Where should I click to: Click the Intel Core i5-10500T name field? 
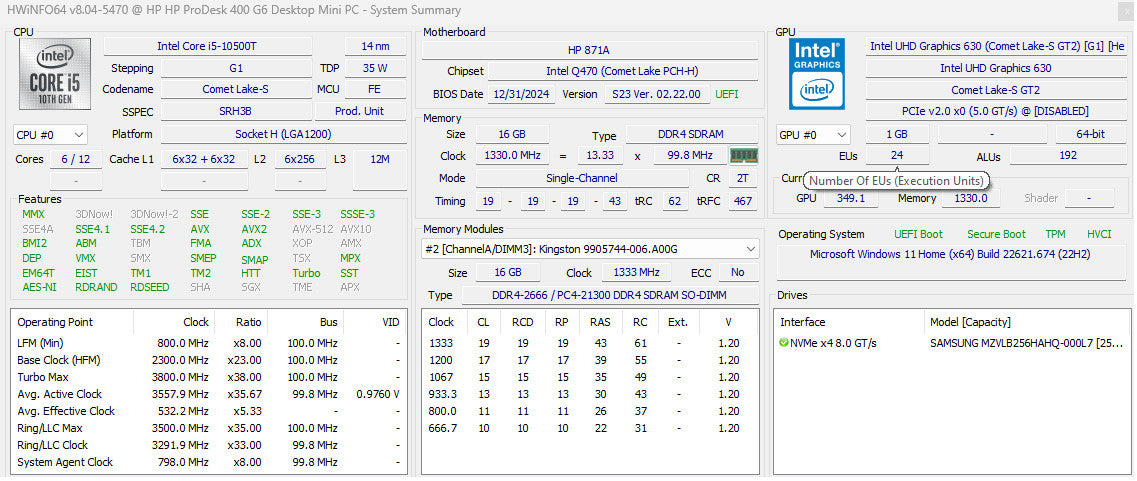click(207, 46)
